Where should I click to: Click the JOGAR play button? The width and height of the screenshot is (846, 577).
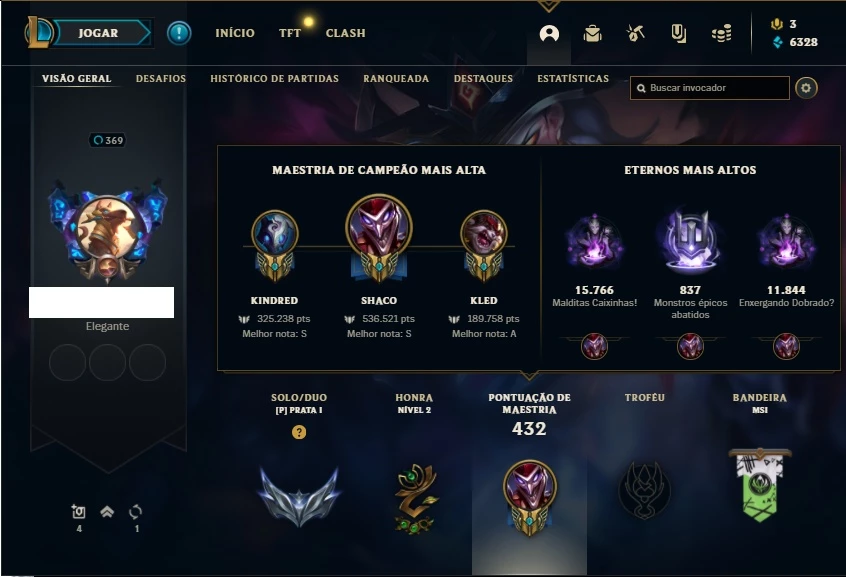click(98, 33)
